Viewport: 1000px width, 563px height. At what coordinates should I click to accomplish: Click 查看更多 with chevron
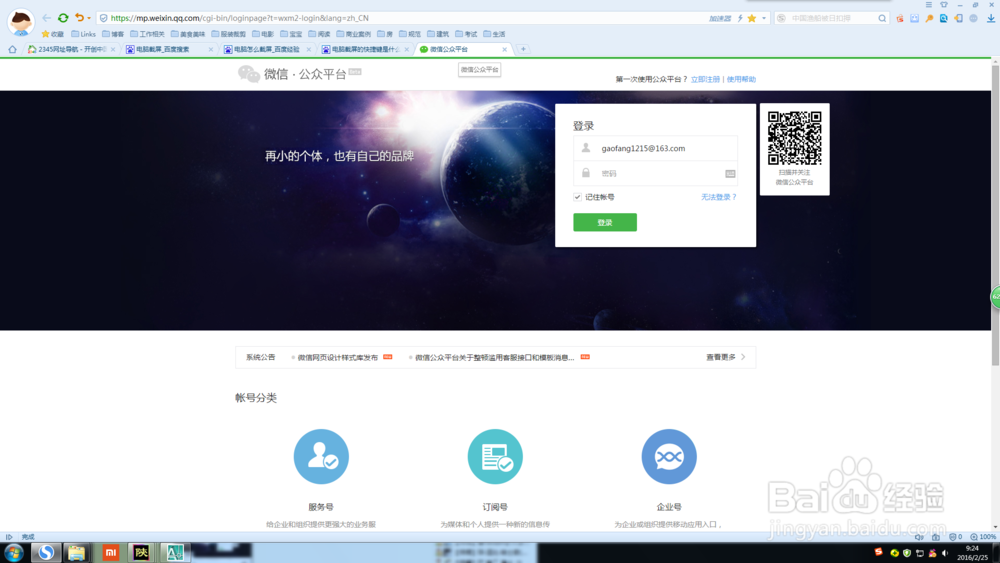pyautogui.click(x=725, y=357)
